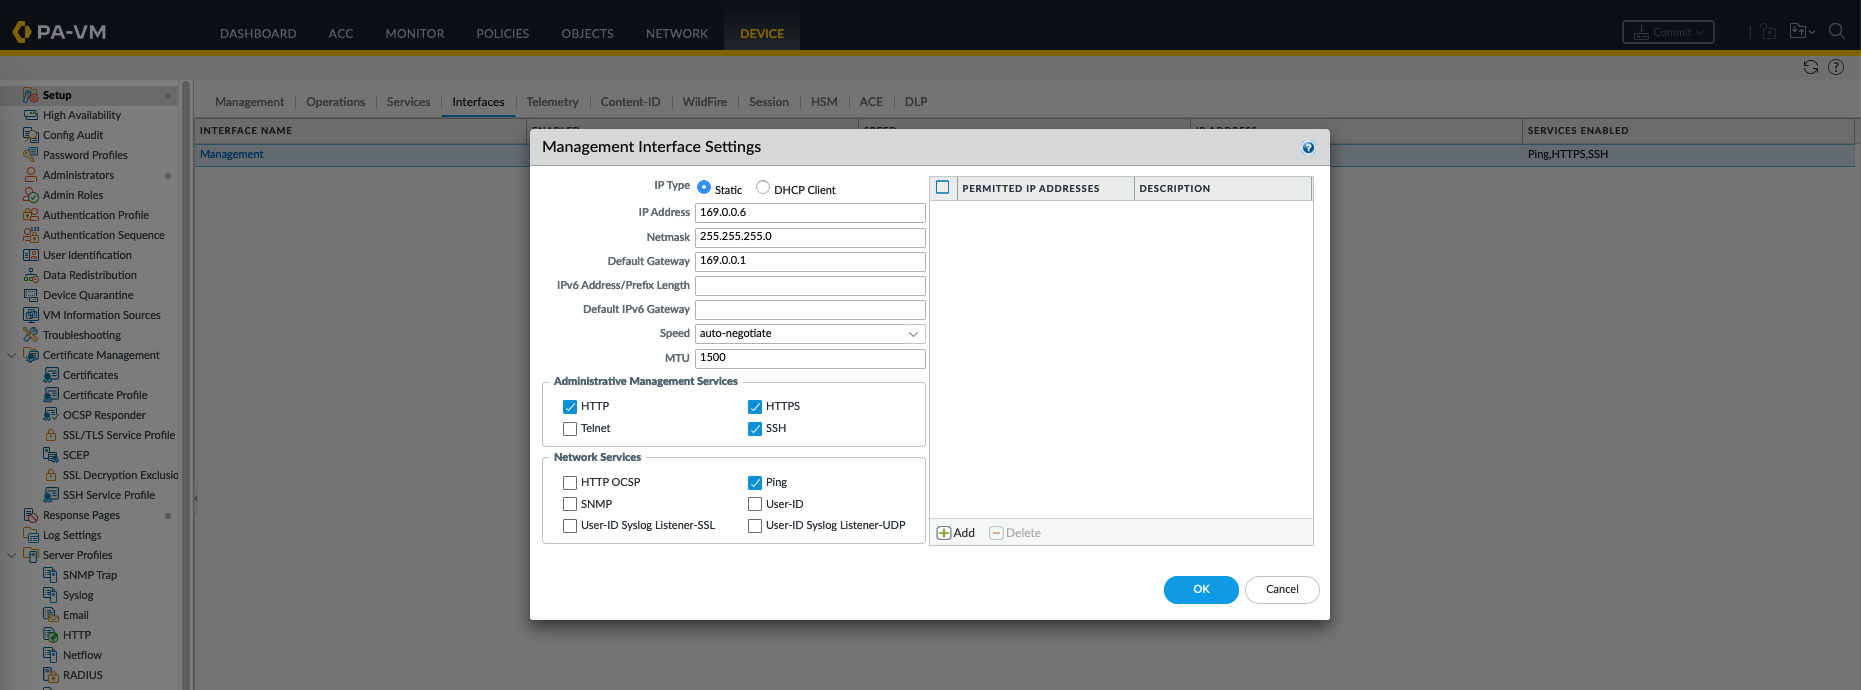Click into the MTU input field
1861x690 pixels.
(x=810, y=358)
